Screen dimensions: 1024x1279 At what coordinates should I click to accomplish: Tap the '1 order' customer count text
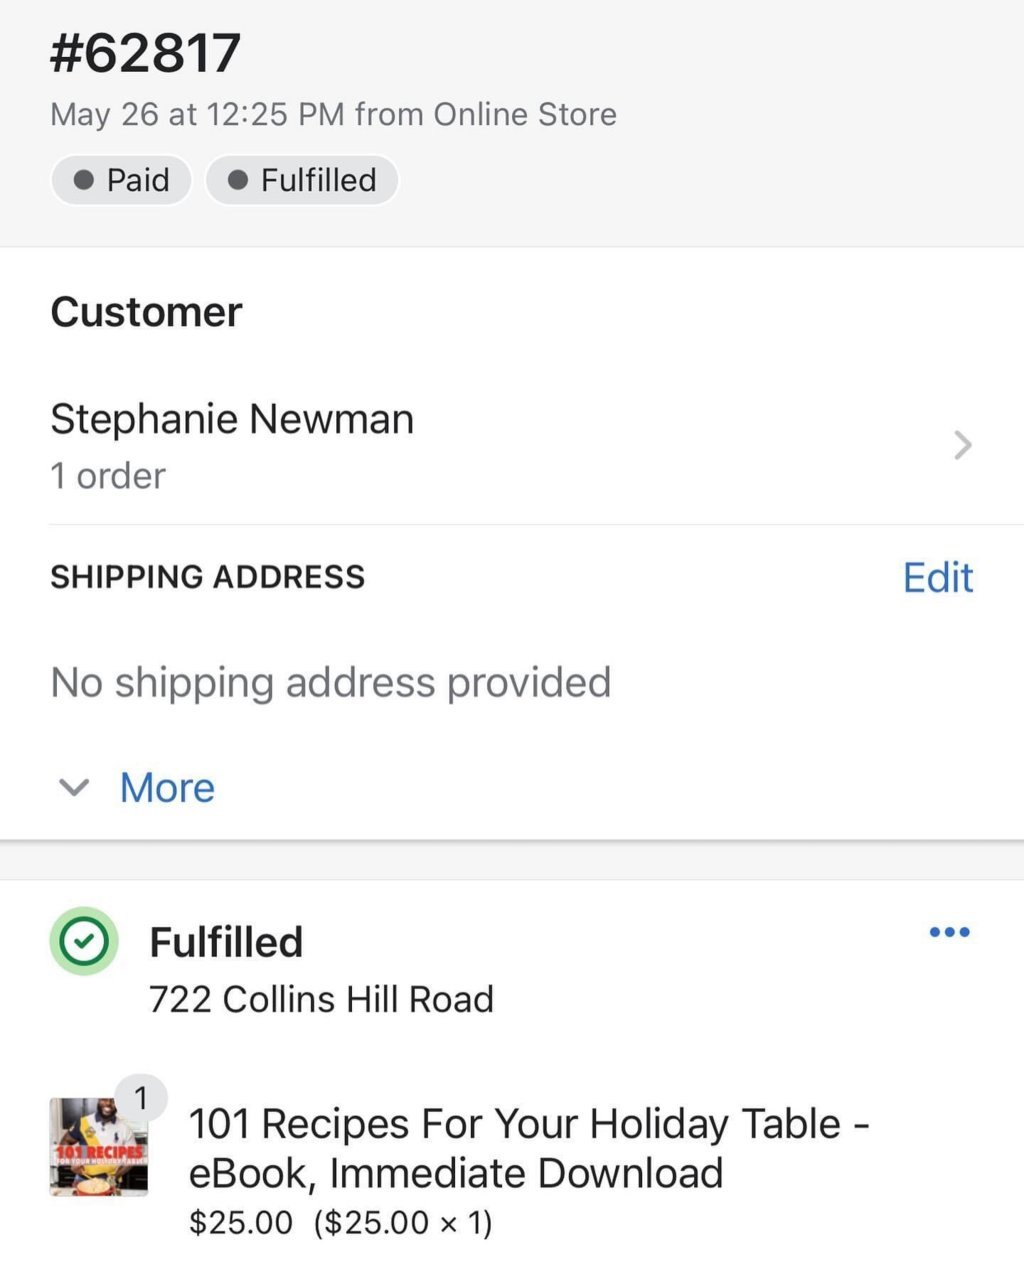coord(108,476)
